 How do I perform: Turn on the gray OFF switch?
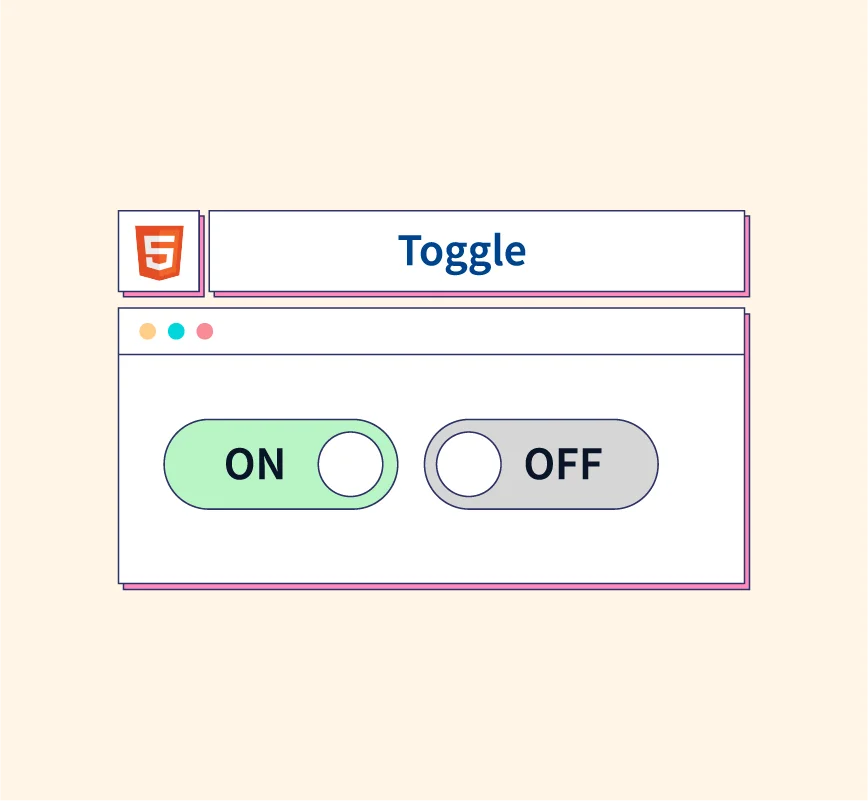coord(541,464)
